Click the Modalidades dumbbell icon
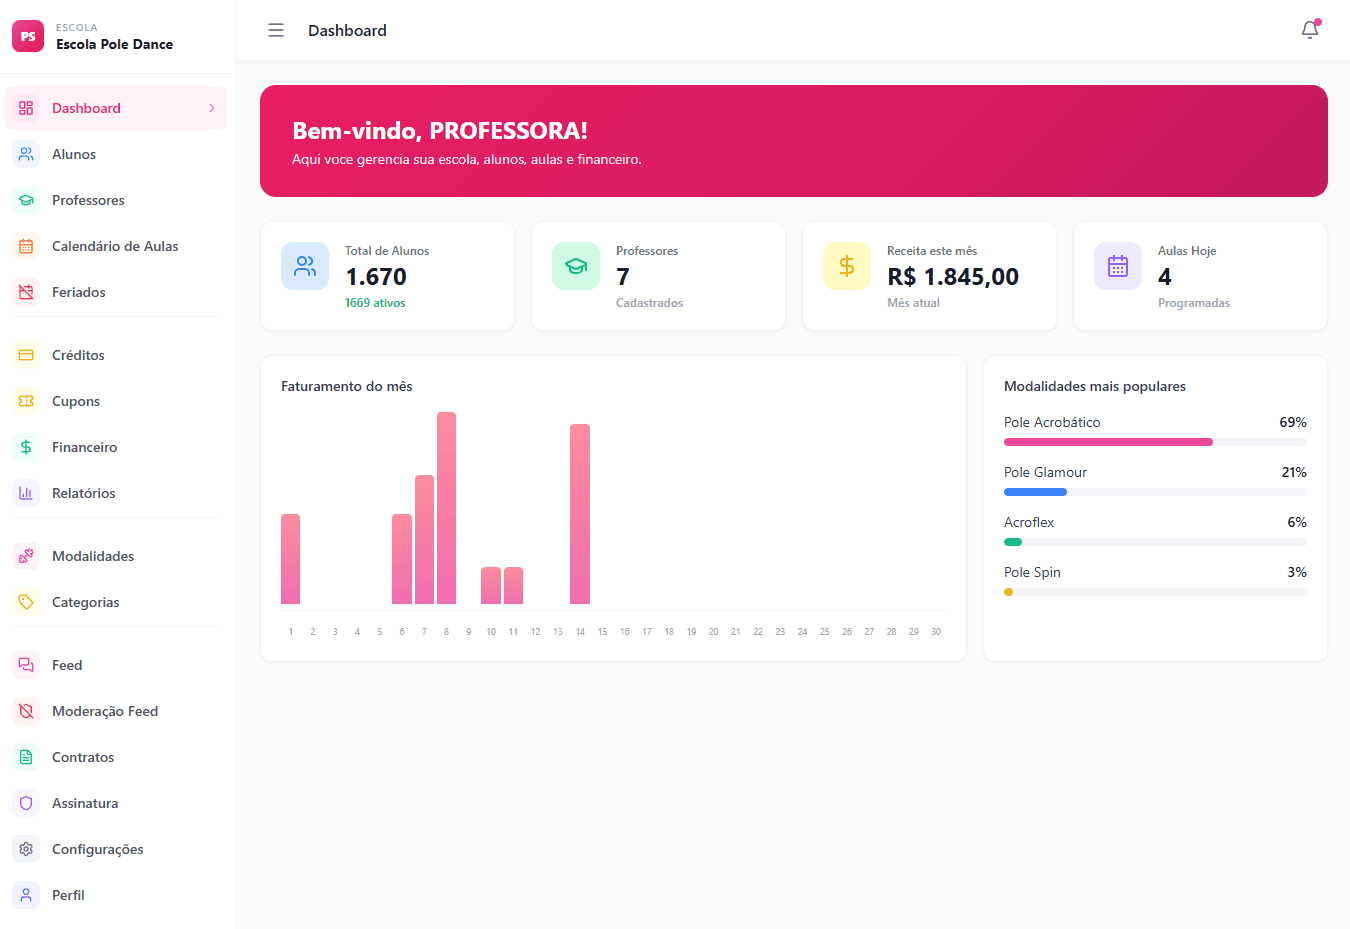Screen dimensions: 1350x929 coord(26,556)
